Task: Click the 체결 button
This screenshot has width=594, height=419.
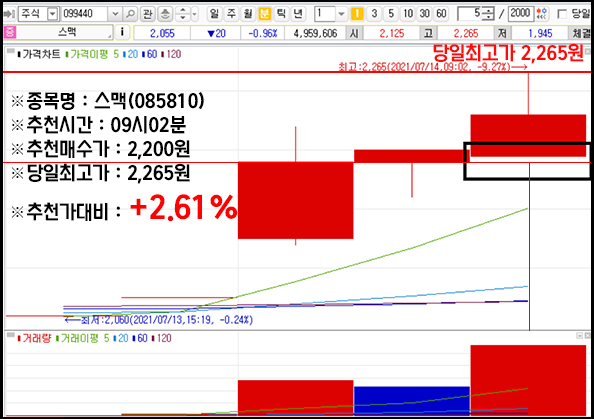Action: click(x=581, y=33)
